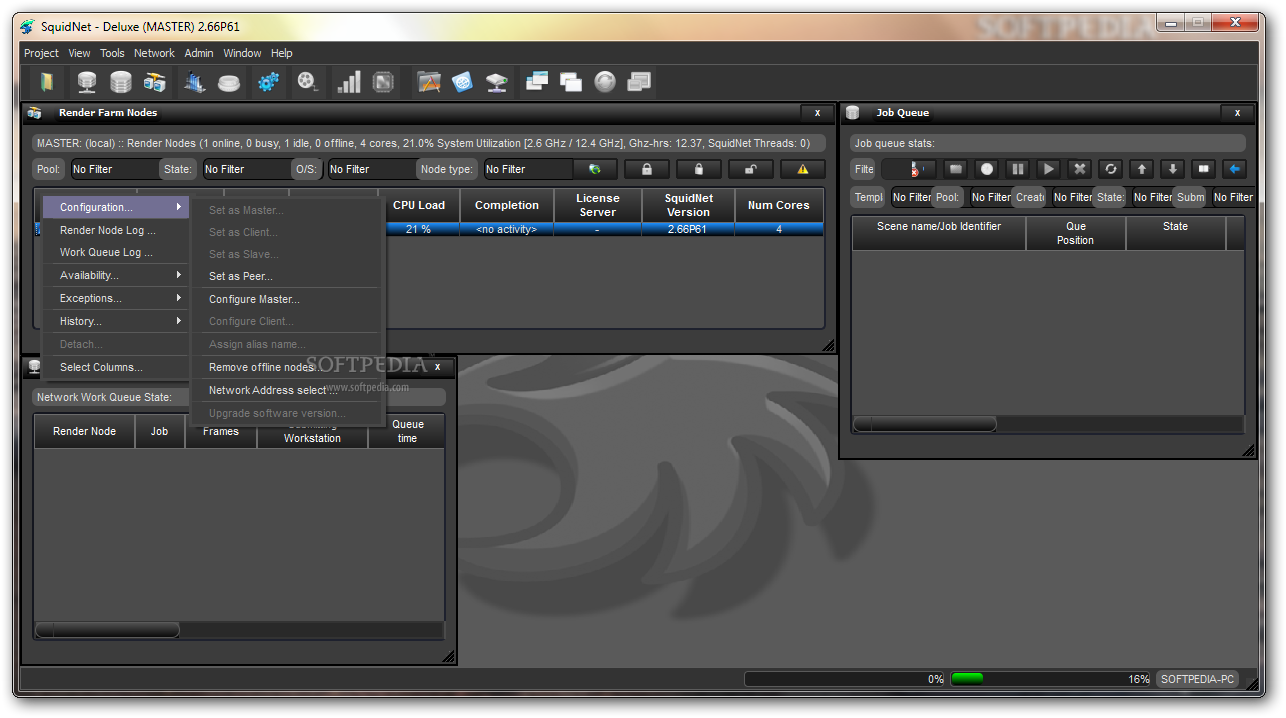Open the State filter dropdown in Render Farm Nodes

pos(247,169)
